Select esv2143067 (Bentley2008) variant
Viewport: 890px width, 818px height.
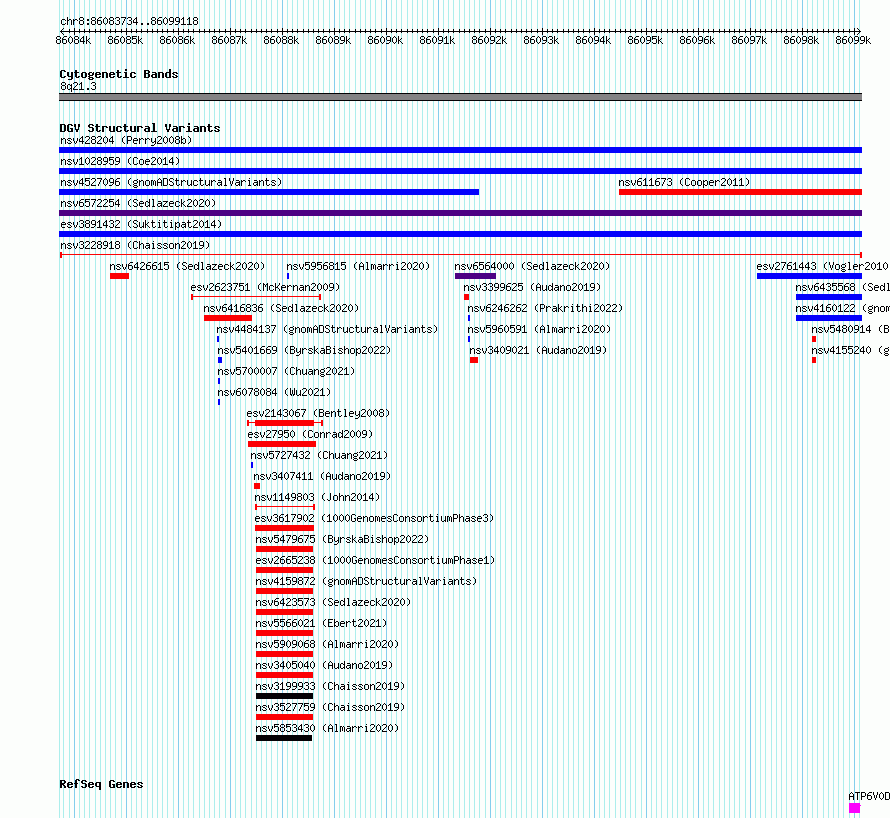click(x=318, y=413)
